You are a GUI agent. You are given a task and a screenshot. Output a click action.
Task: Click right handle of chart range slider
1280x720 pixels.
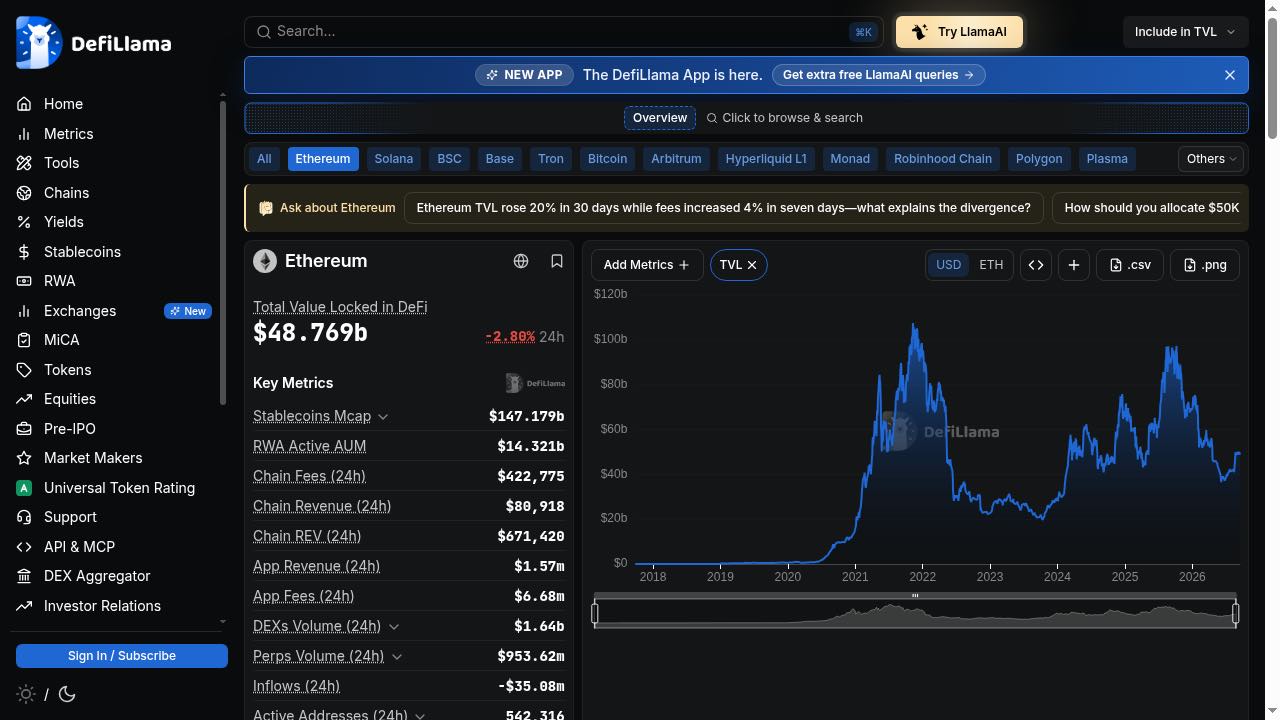(x=1235, y=613)
